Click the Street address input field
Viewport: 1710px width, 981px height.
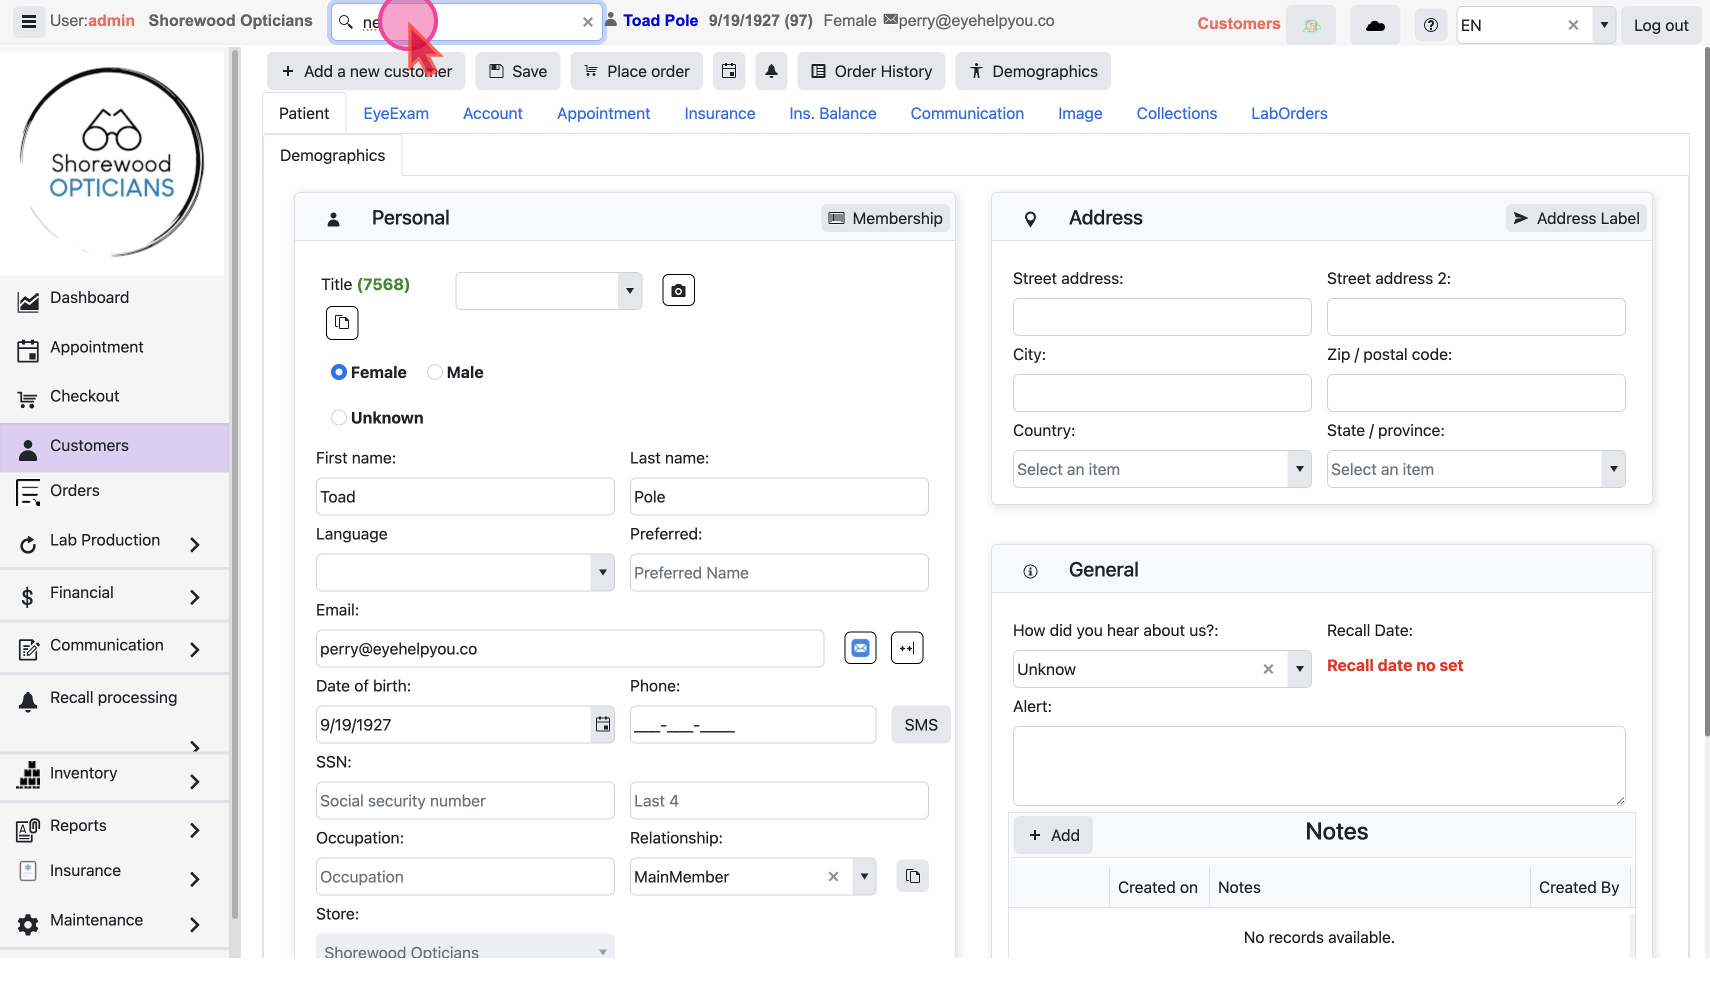click(x=1161, y=317)
